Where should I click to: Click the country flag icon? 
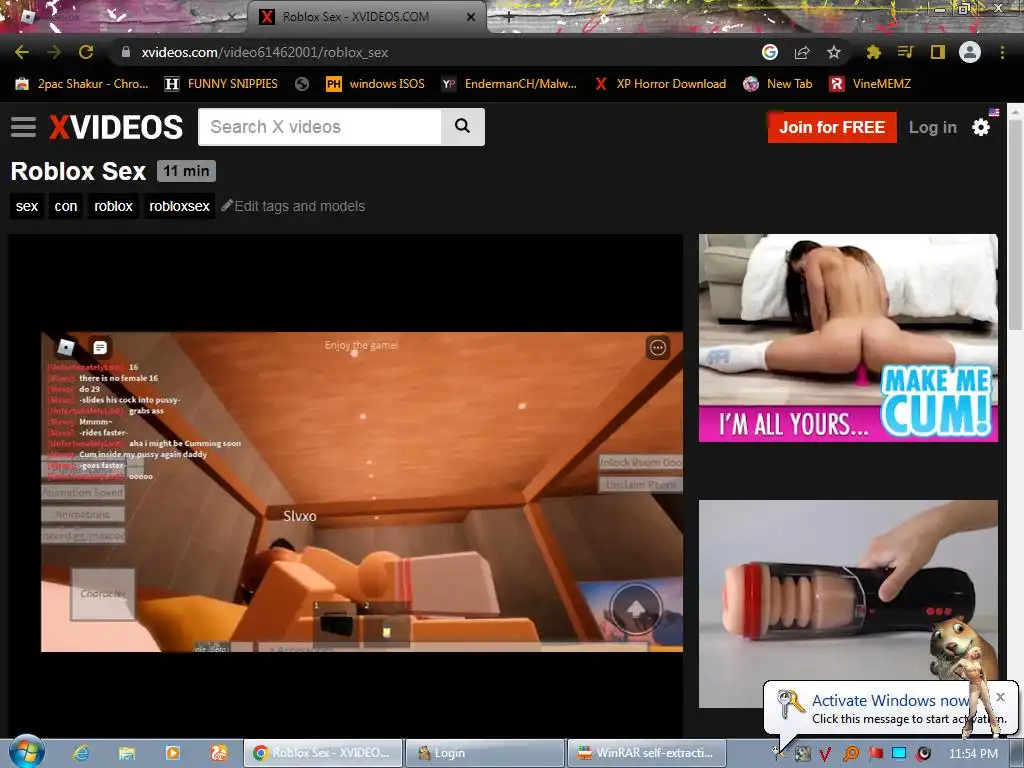994,112
